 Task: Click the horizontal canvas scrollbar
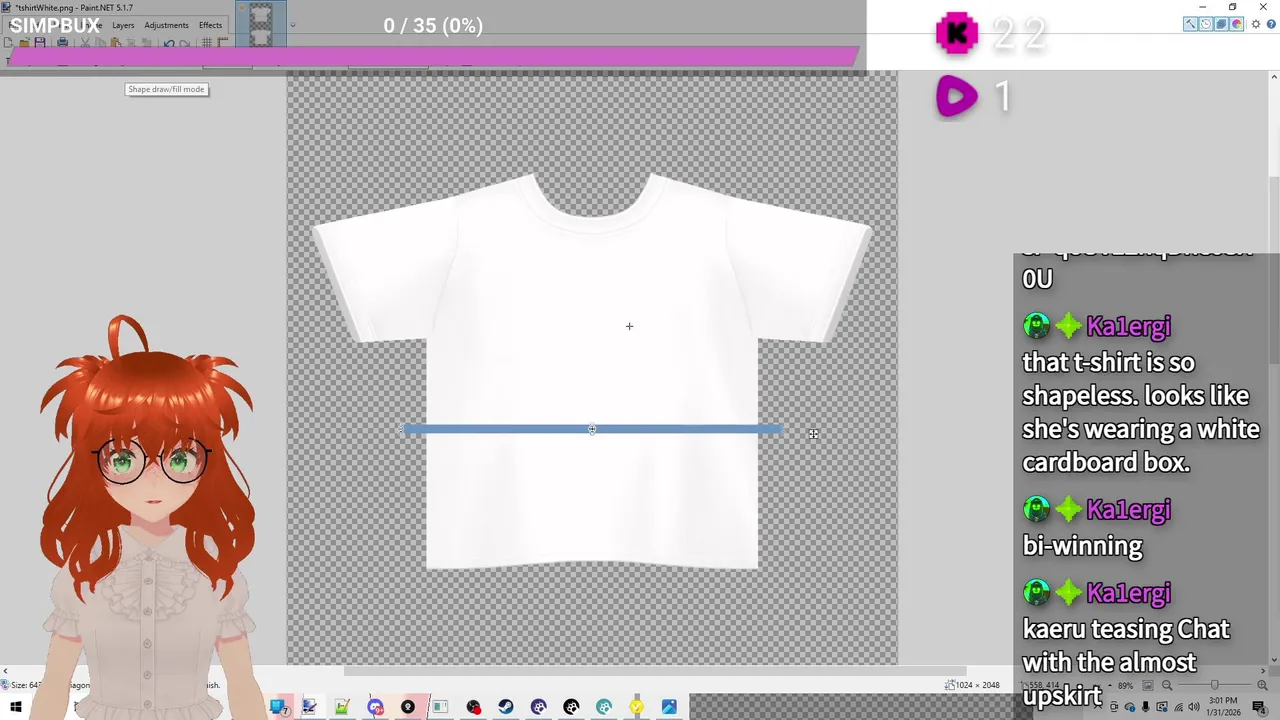point(655,671)
